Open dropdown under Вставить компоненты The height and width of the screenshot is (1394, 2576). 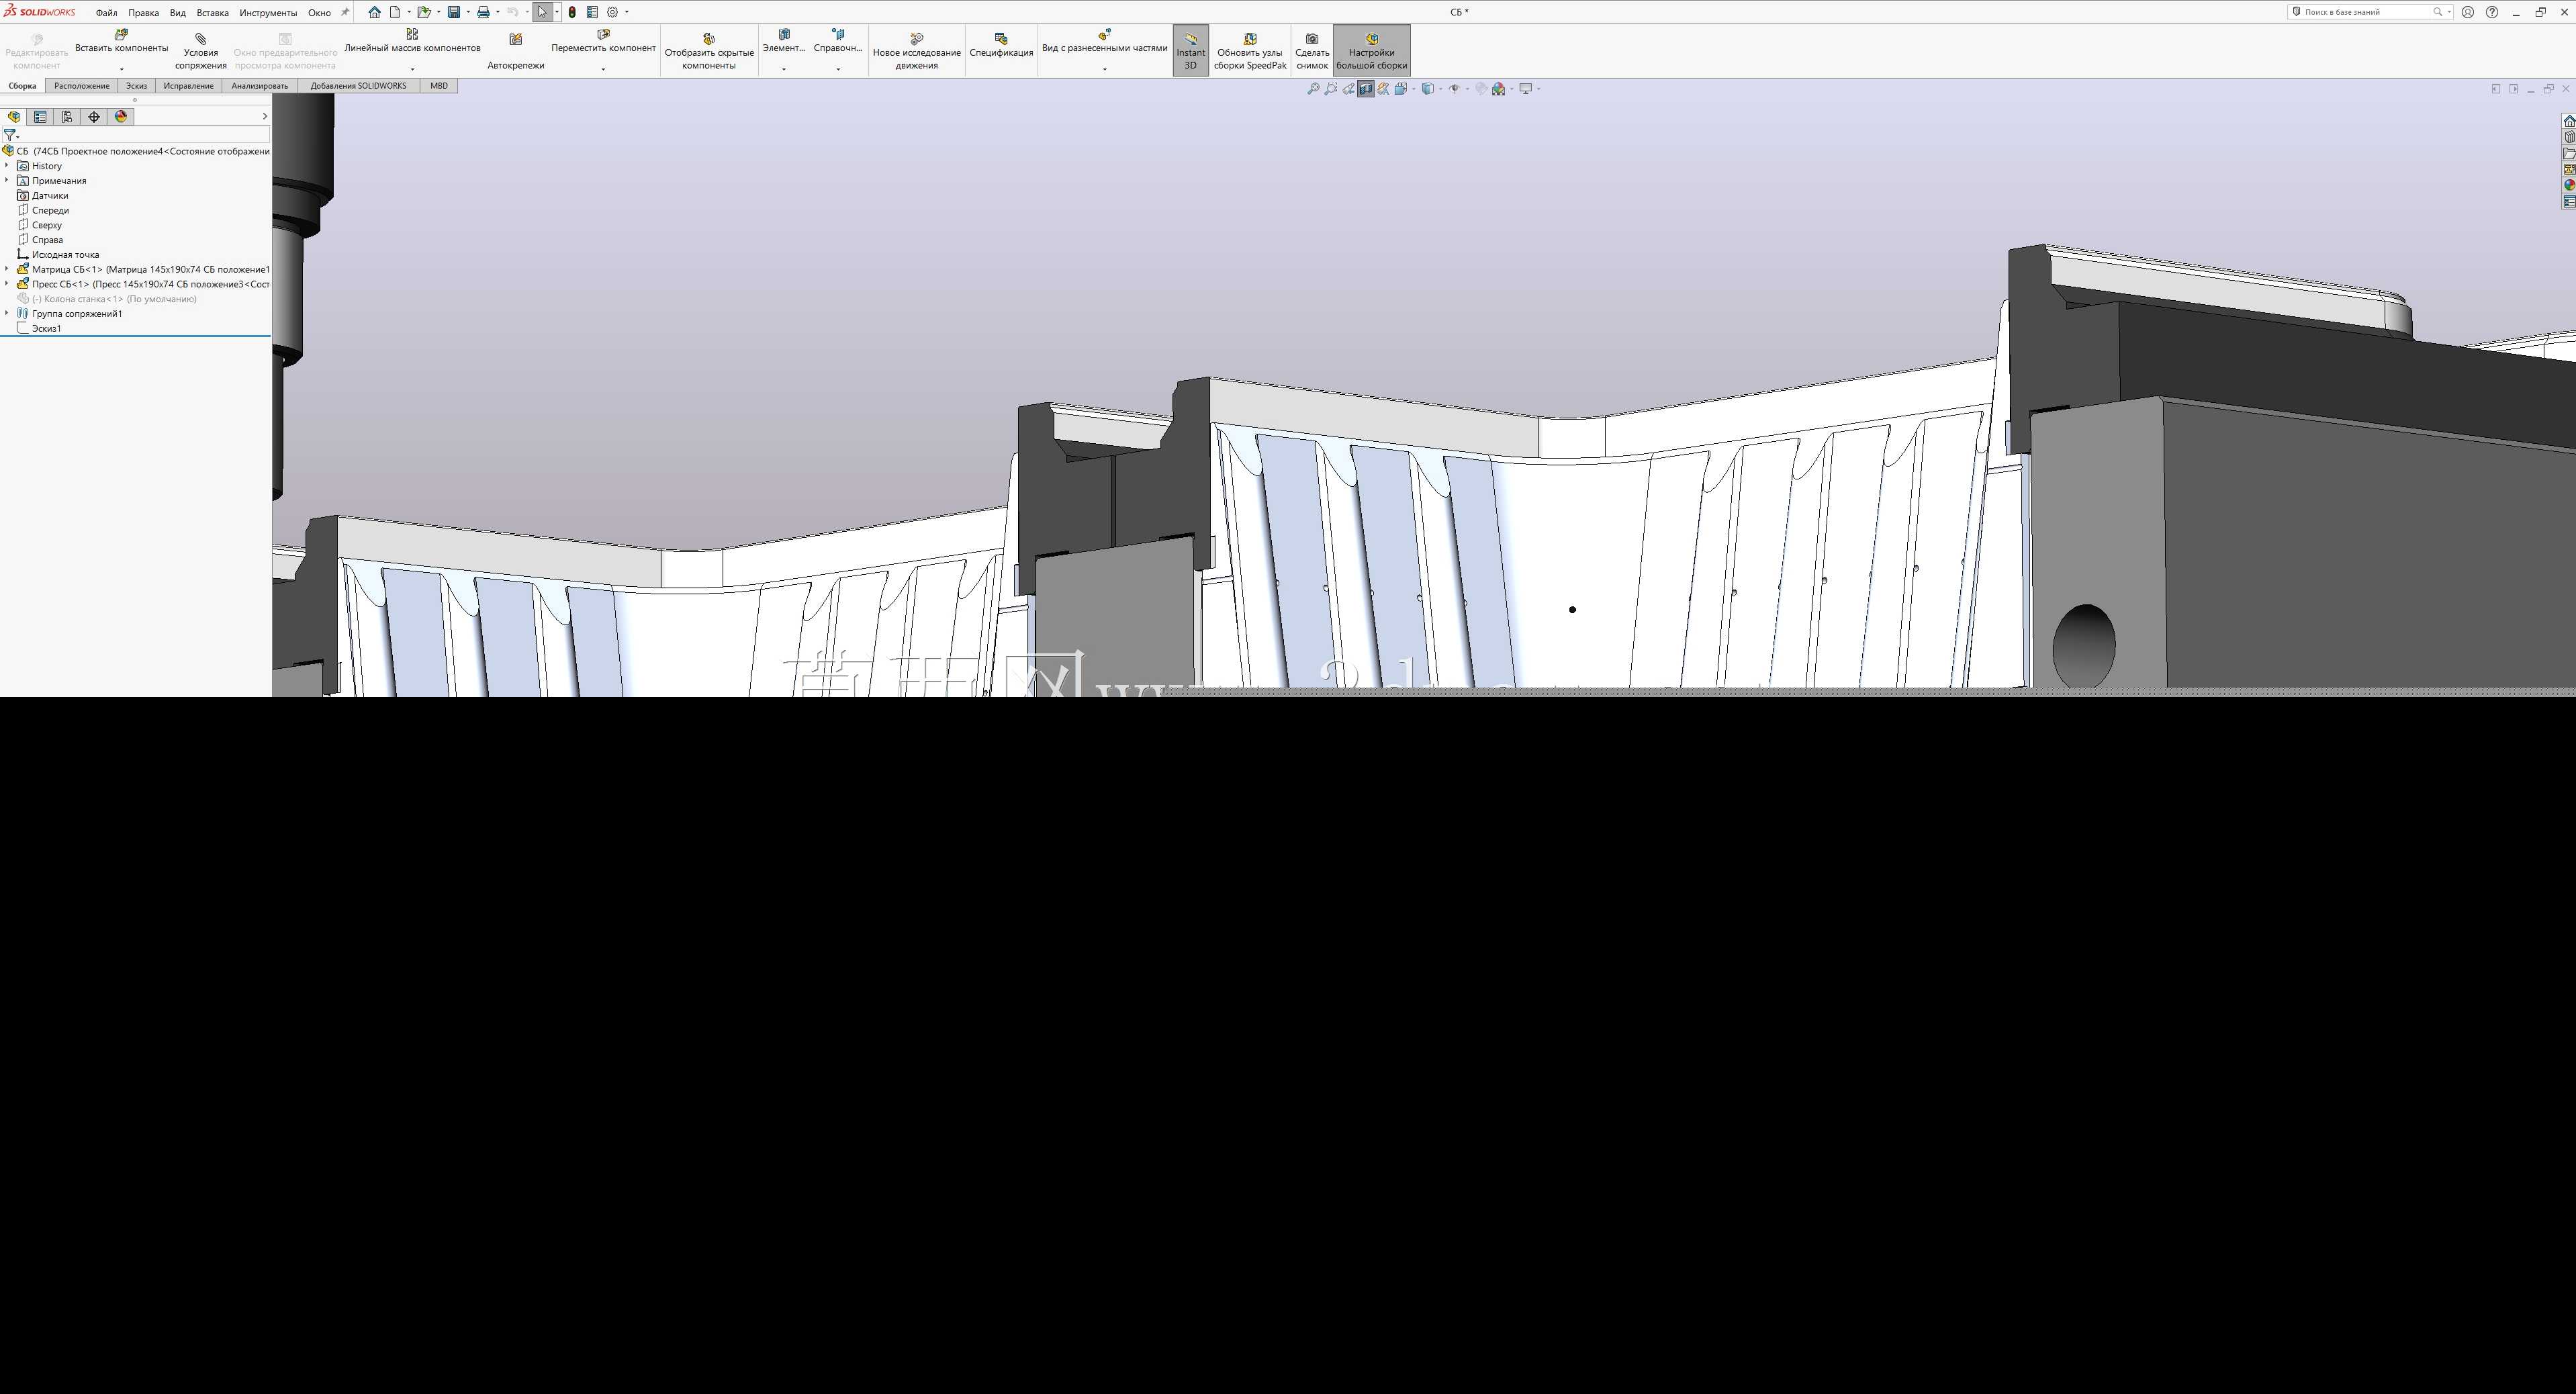pos(122,69)
